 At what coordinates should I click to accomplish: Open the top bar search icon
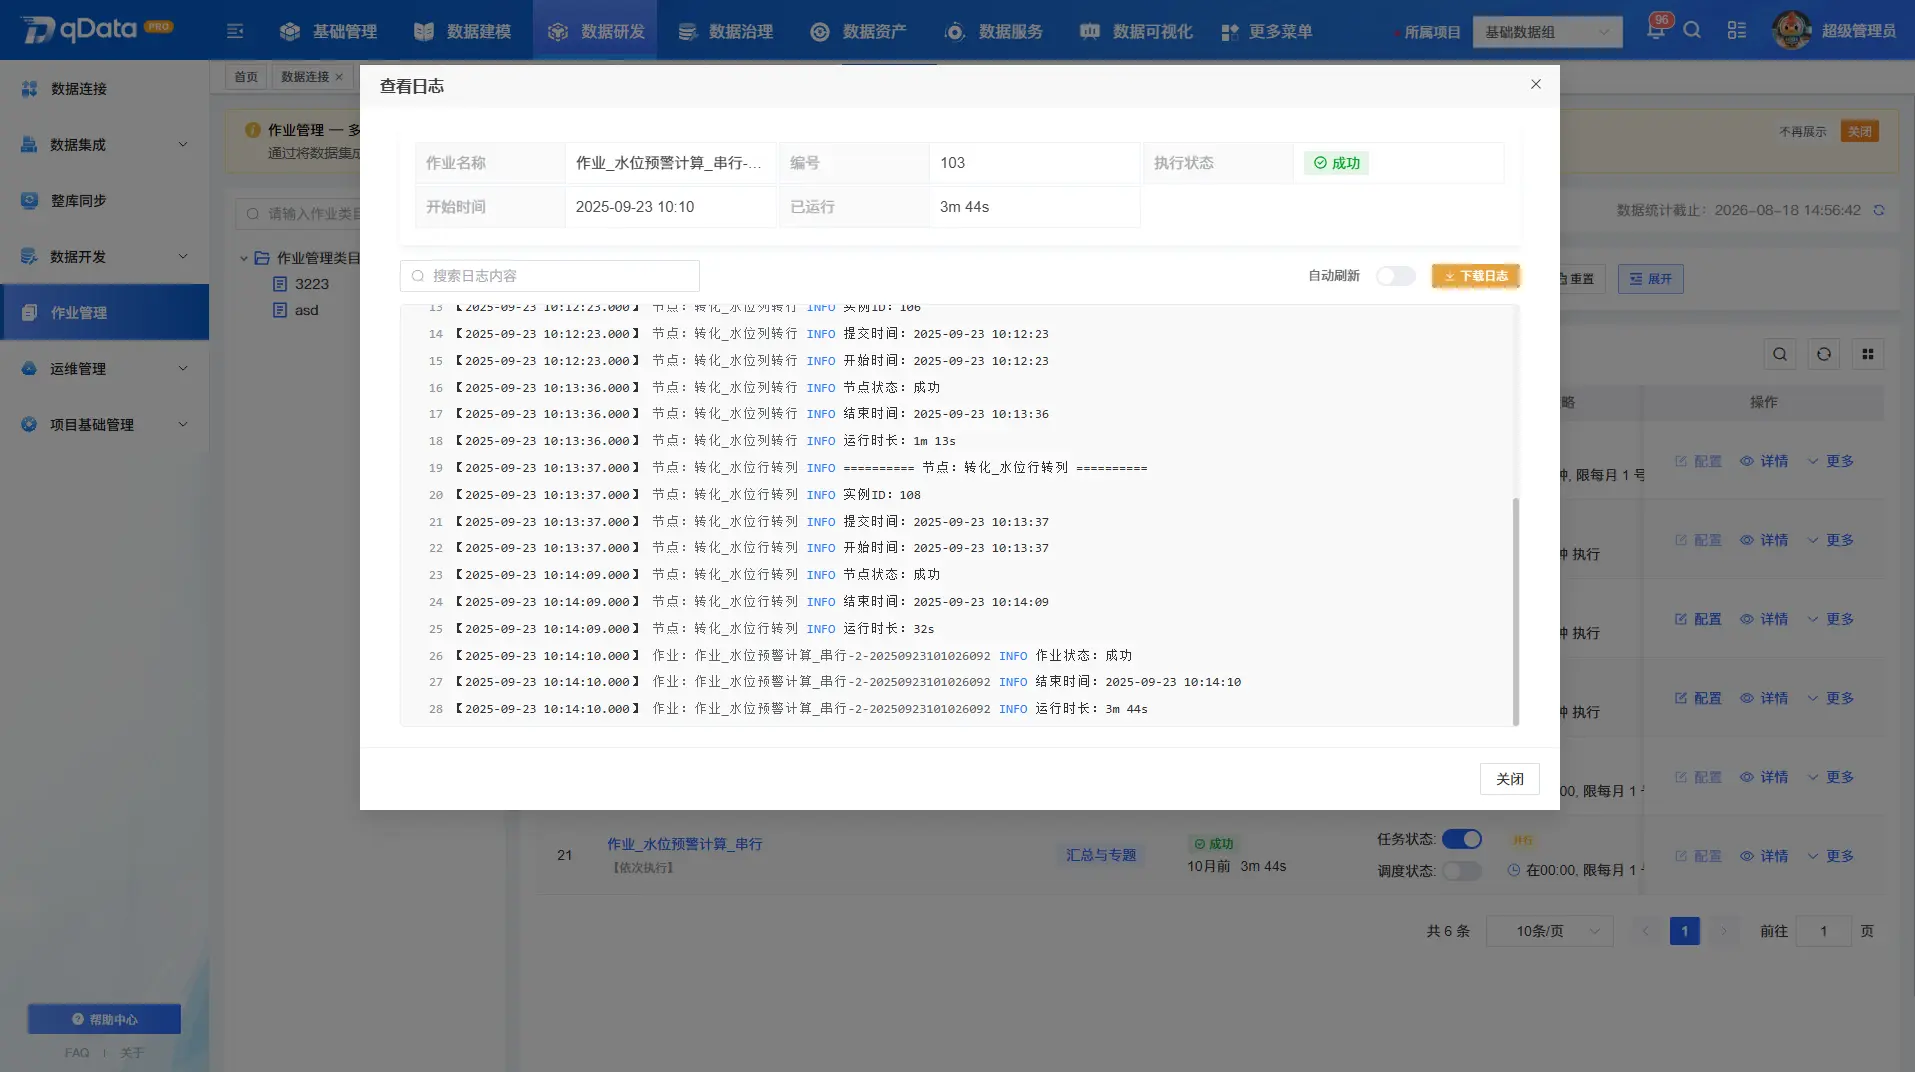pyautogui.click(x=1692, y=30)
